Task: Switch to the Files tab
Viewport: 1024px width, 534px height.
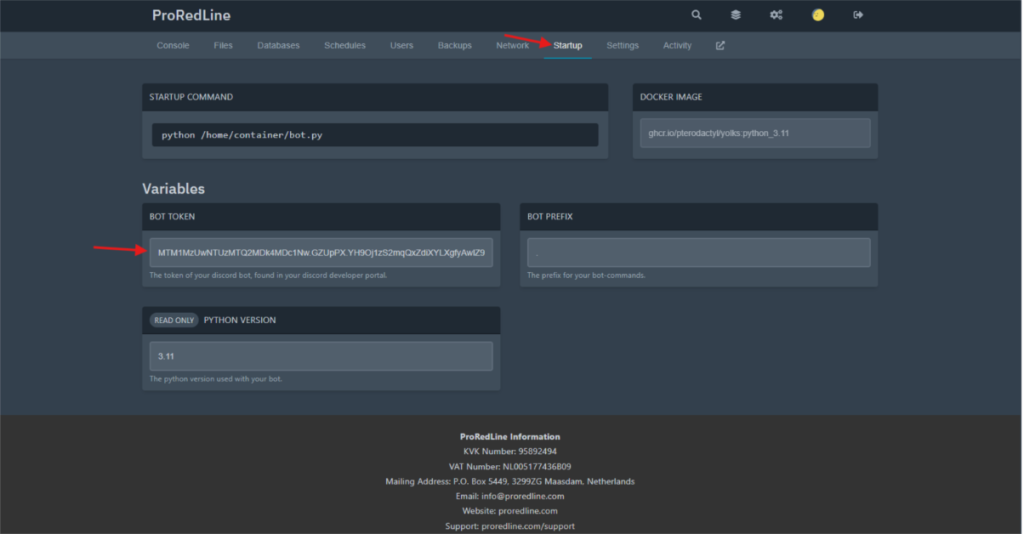Action: 223,45
